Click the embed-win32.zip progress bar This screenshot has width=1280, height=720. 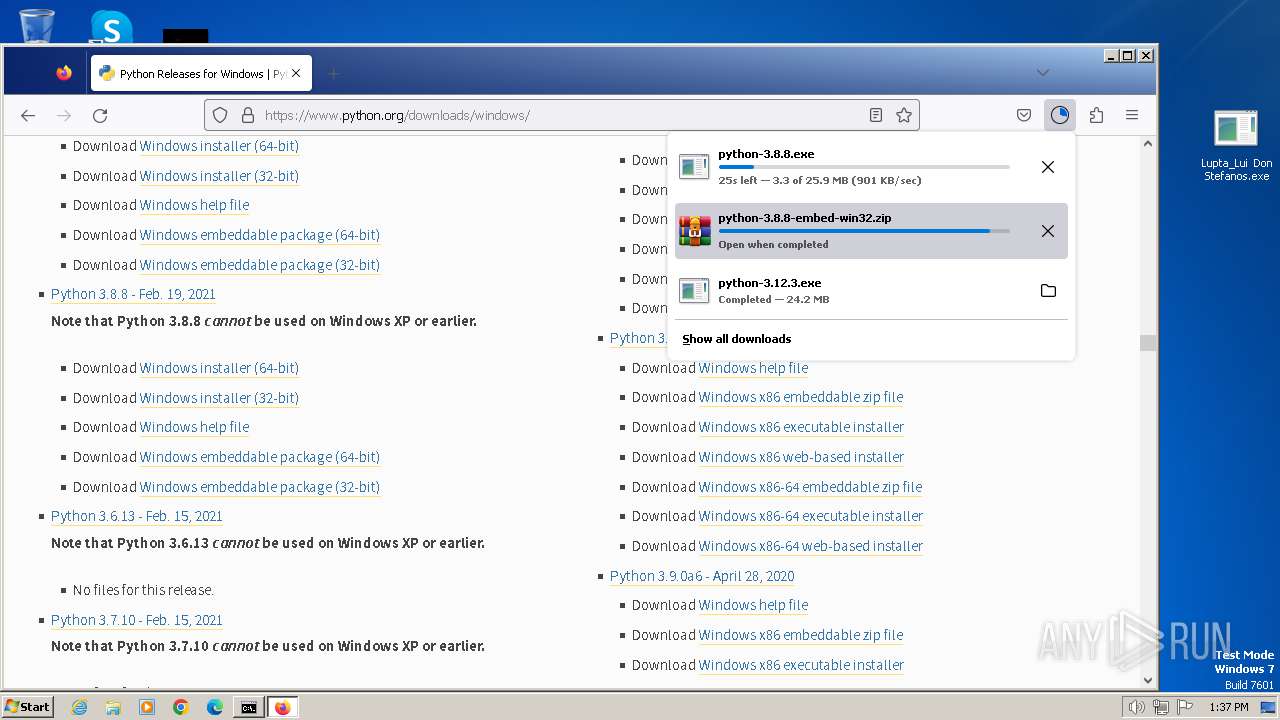[x=864, y=231]
